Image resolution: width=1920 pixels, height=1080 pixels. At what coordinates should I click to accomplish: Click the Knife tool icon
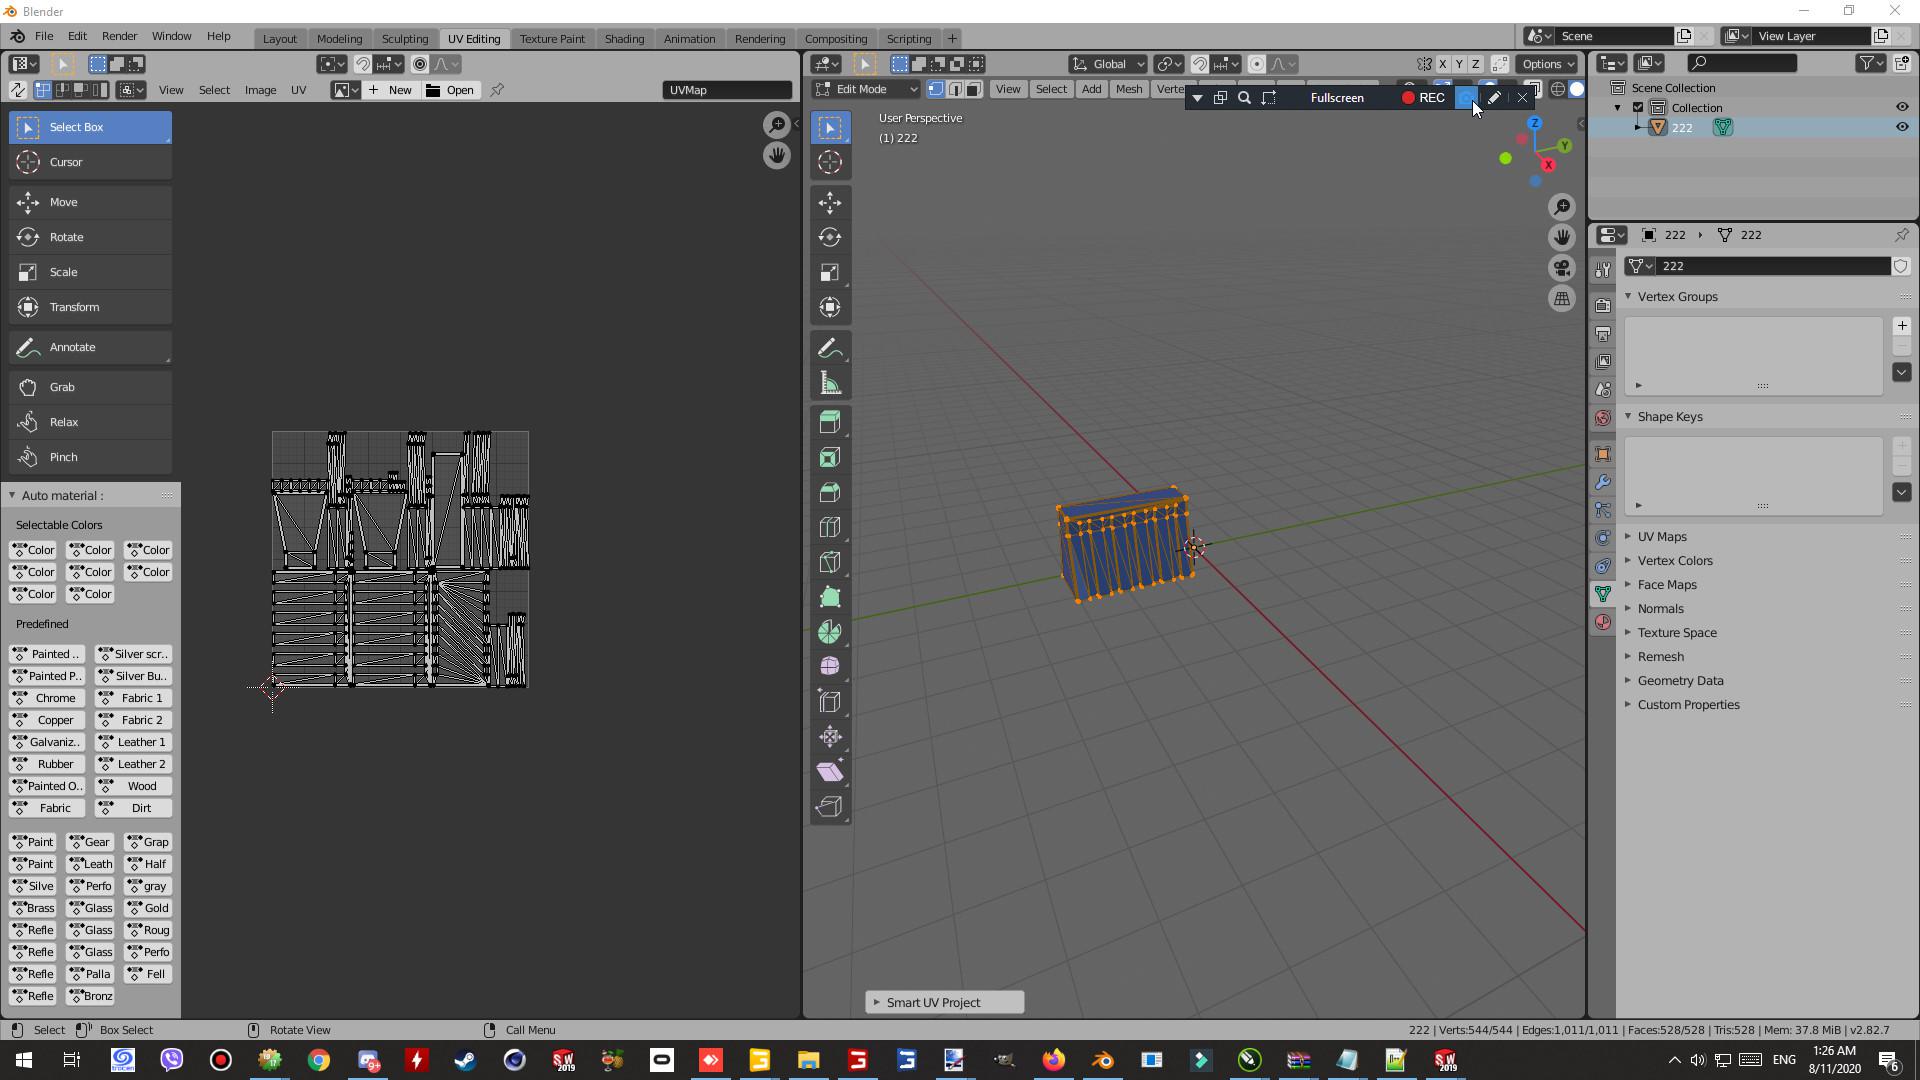(829, 562)
